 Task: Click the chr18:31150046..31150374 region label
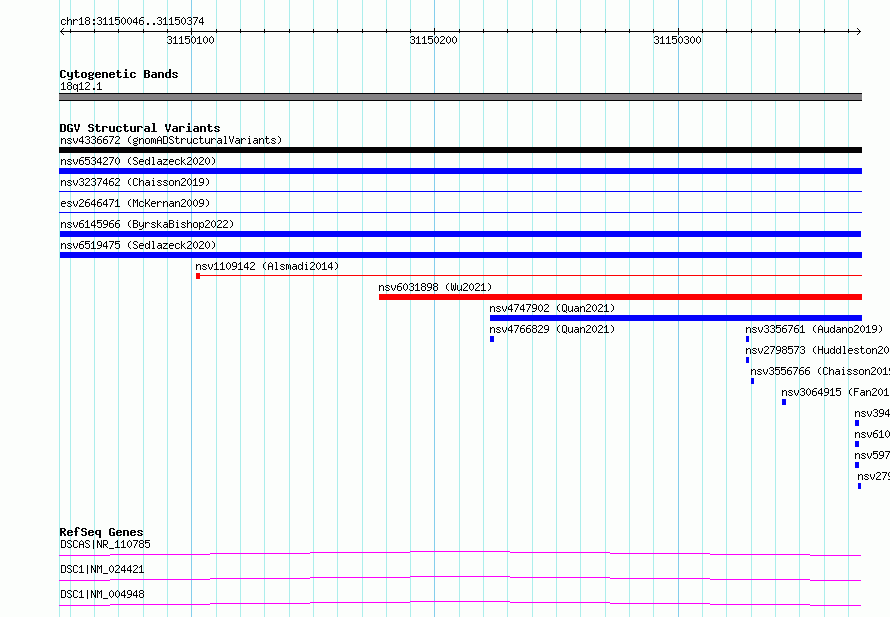coord(132,21)
